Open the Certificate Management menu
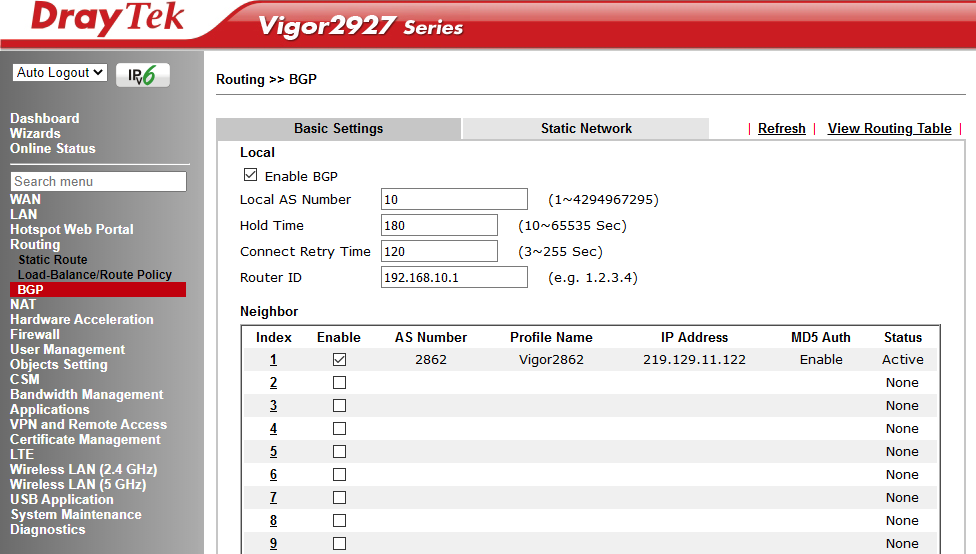Screen dimensions: 976x554 (x=85, y=439)
